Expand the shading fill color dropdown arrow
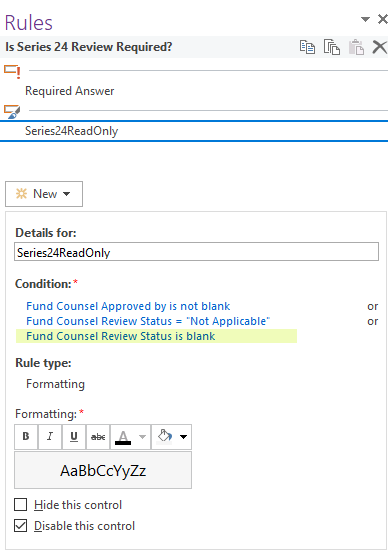388x551 pixels. click(183, 437)
